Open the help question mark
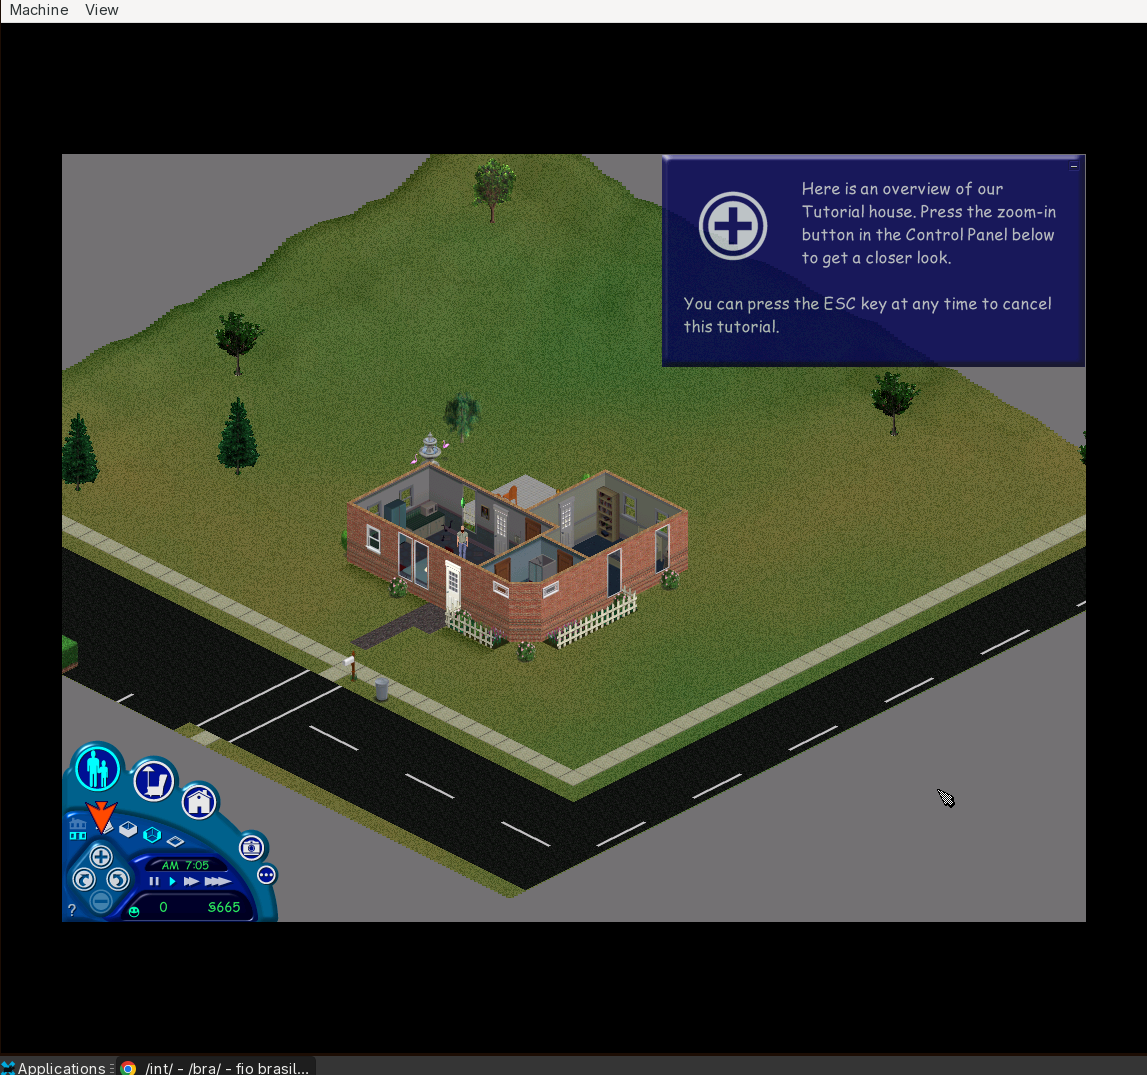The image size is (1147, 1075). 72,910
